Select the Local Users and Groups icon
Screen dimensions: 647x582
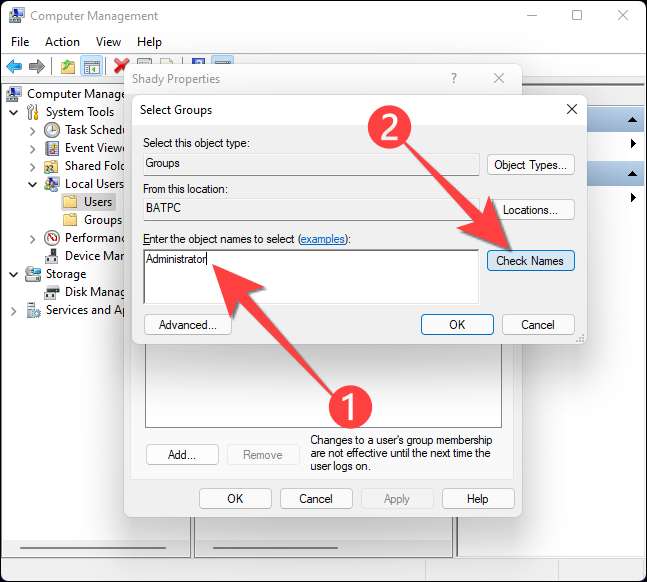point(52,184)
